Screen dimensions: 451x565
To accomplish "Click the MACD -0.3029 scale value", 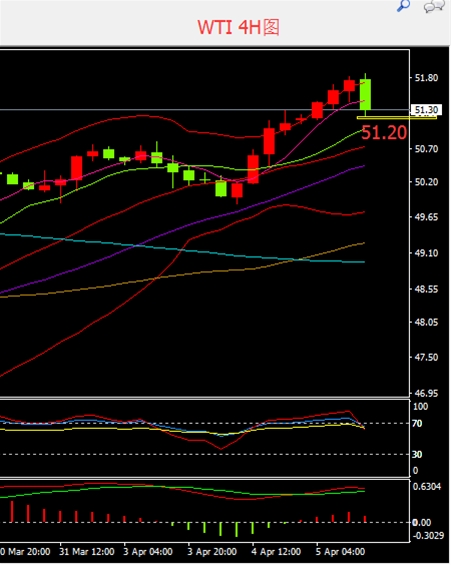I will coord(428,536).
